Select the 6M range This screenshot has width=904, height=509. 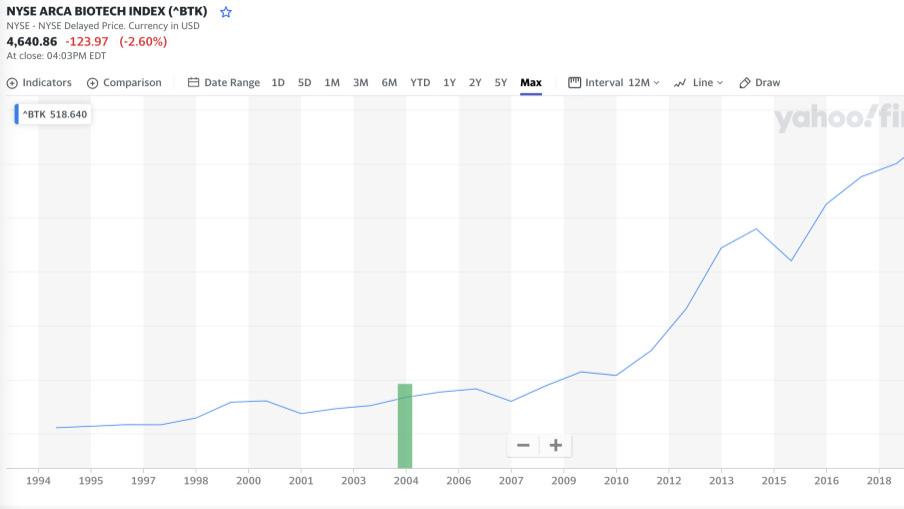[389, 82]
